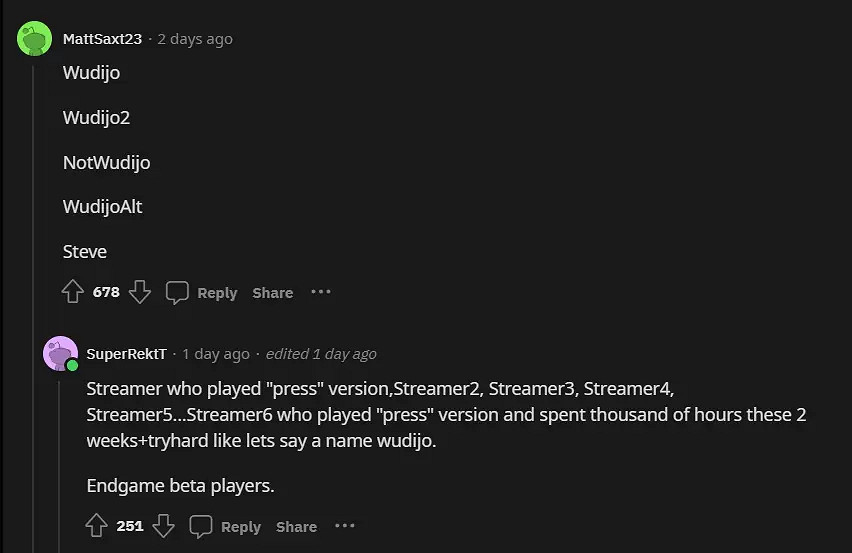
Task: Share MattSaxt23's Wudijo comment
Action: 272,292
